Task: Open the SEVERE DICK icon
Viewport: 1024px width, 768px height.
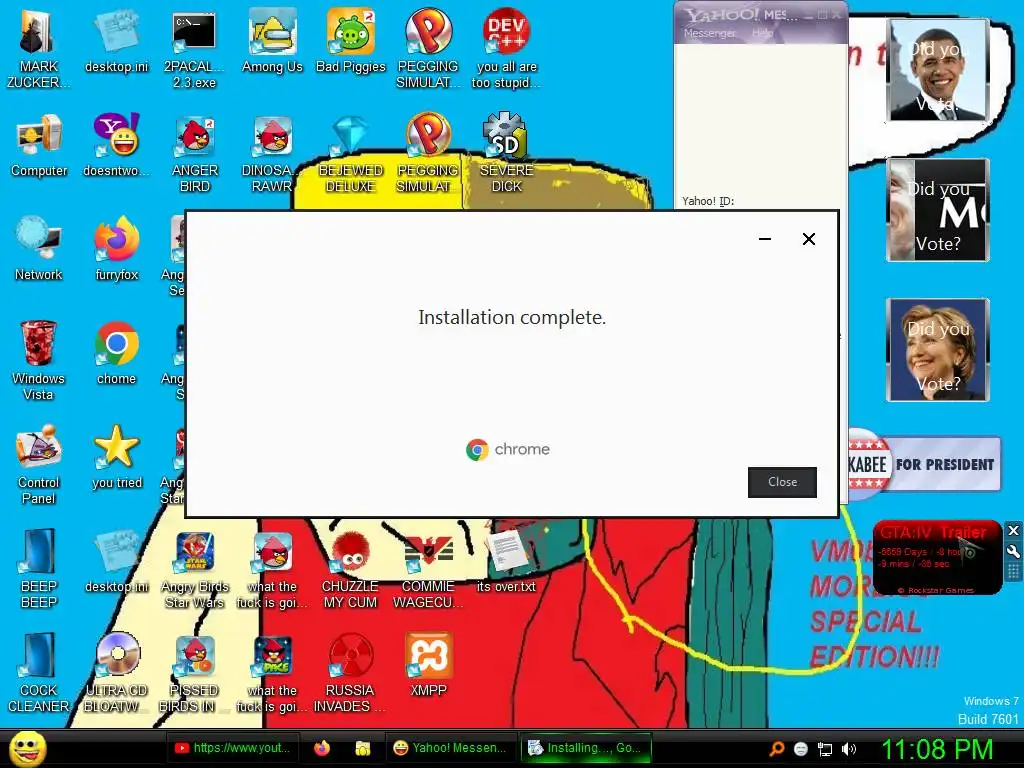Action: (x=506, y=153)
